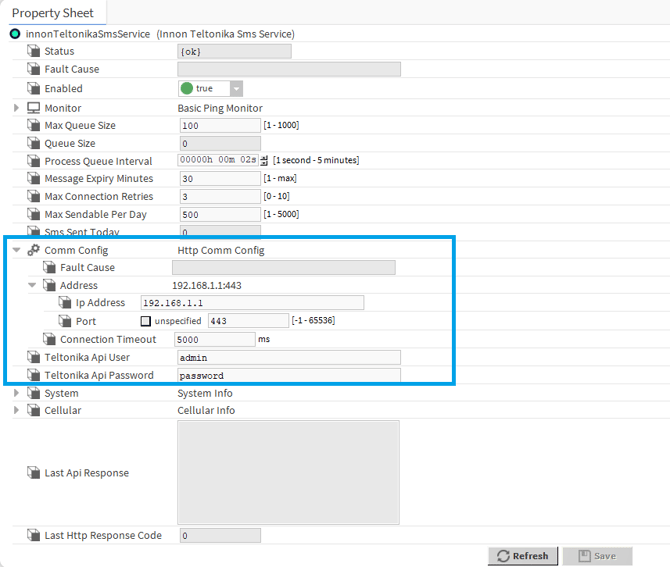
Task: Expand the Monitor property
Action: coord(16,108)
